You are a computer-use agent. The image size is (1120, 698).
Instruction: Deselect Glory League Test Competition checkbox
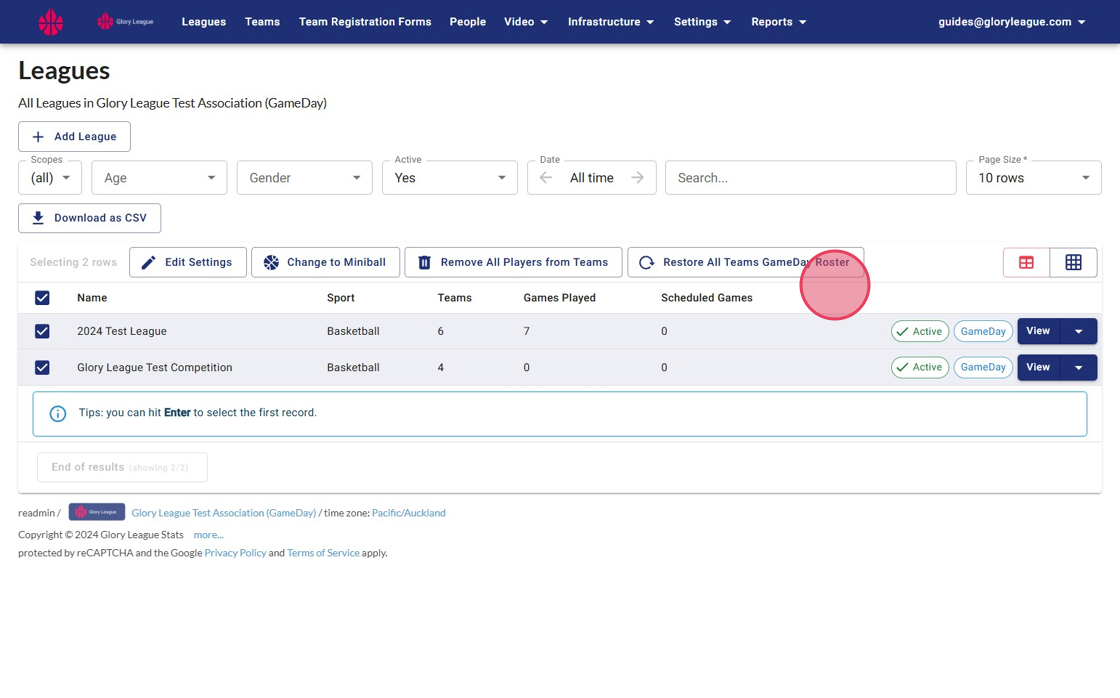[x=42, y=367]
